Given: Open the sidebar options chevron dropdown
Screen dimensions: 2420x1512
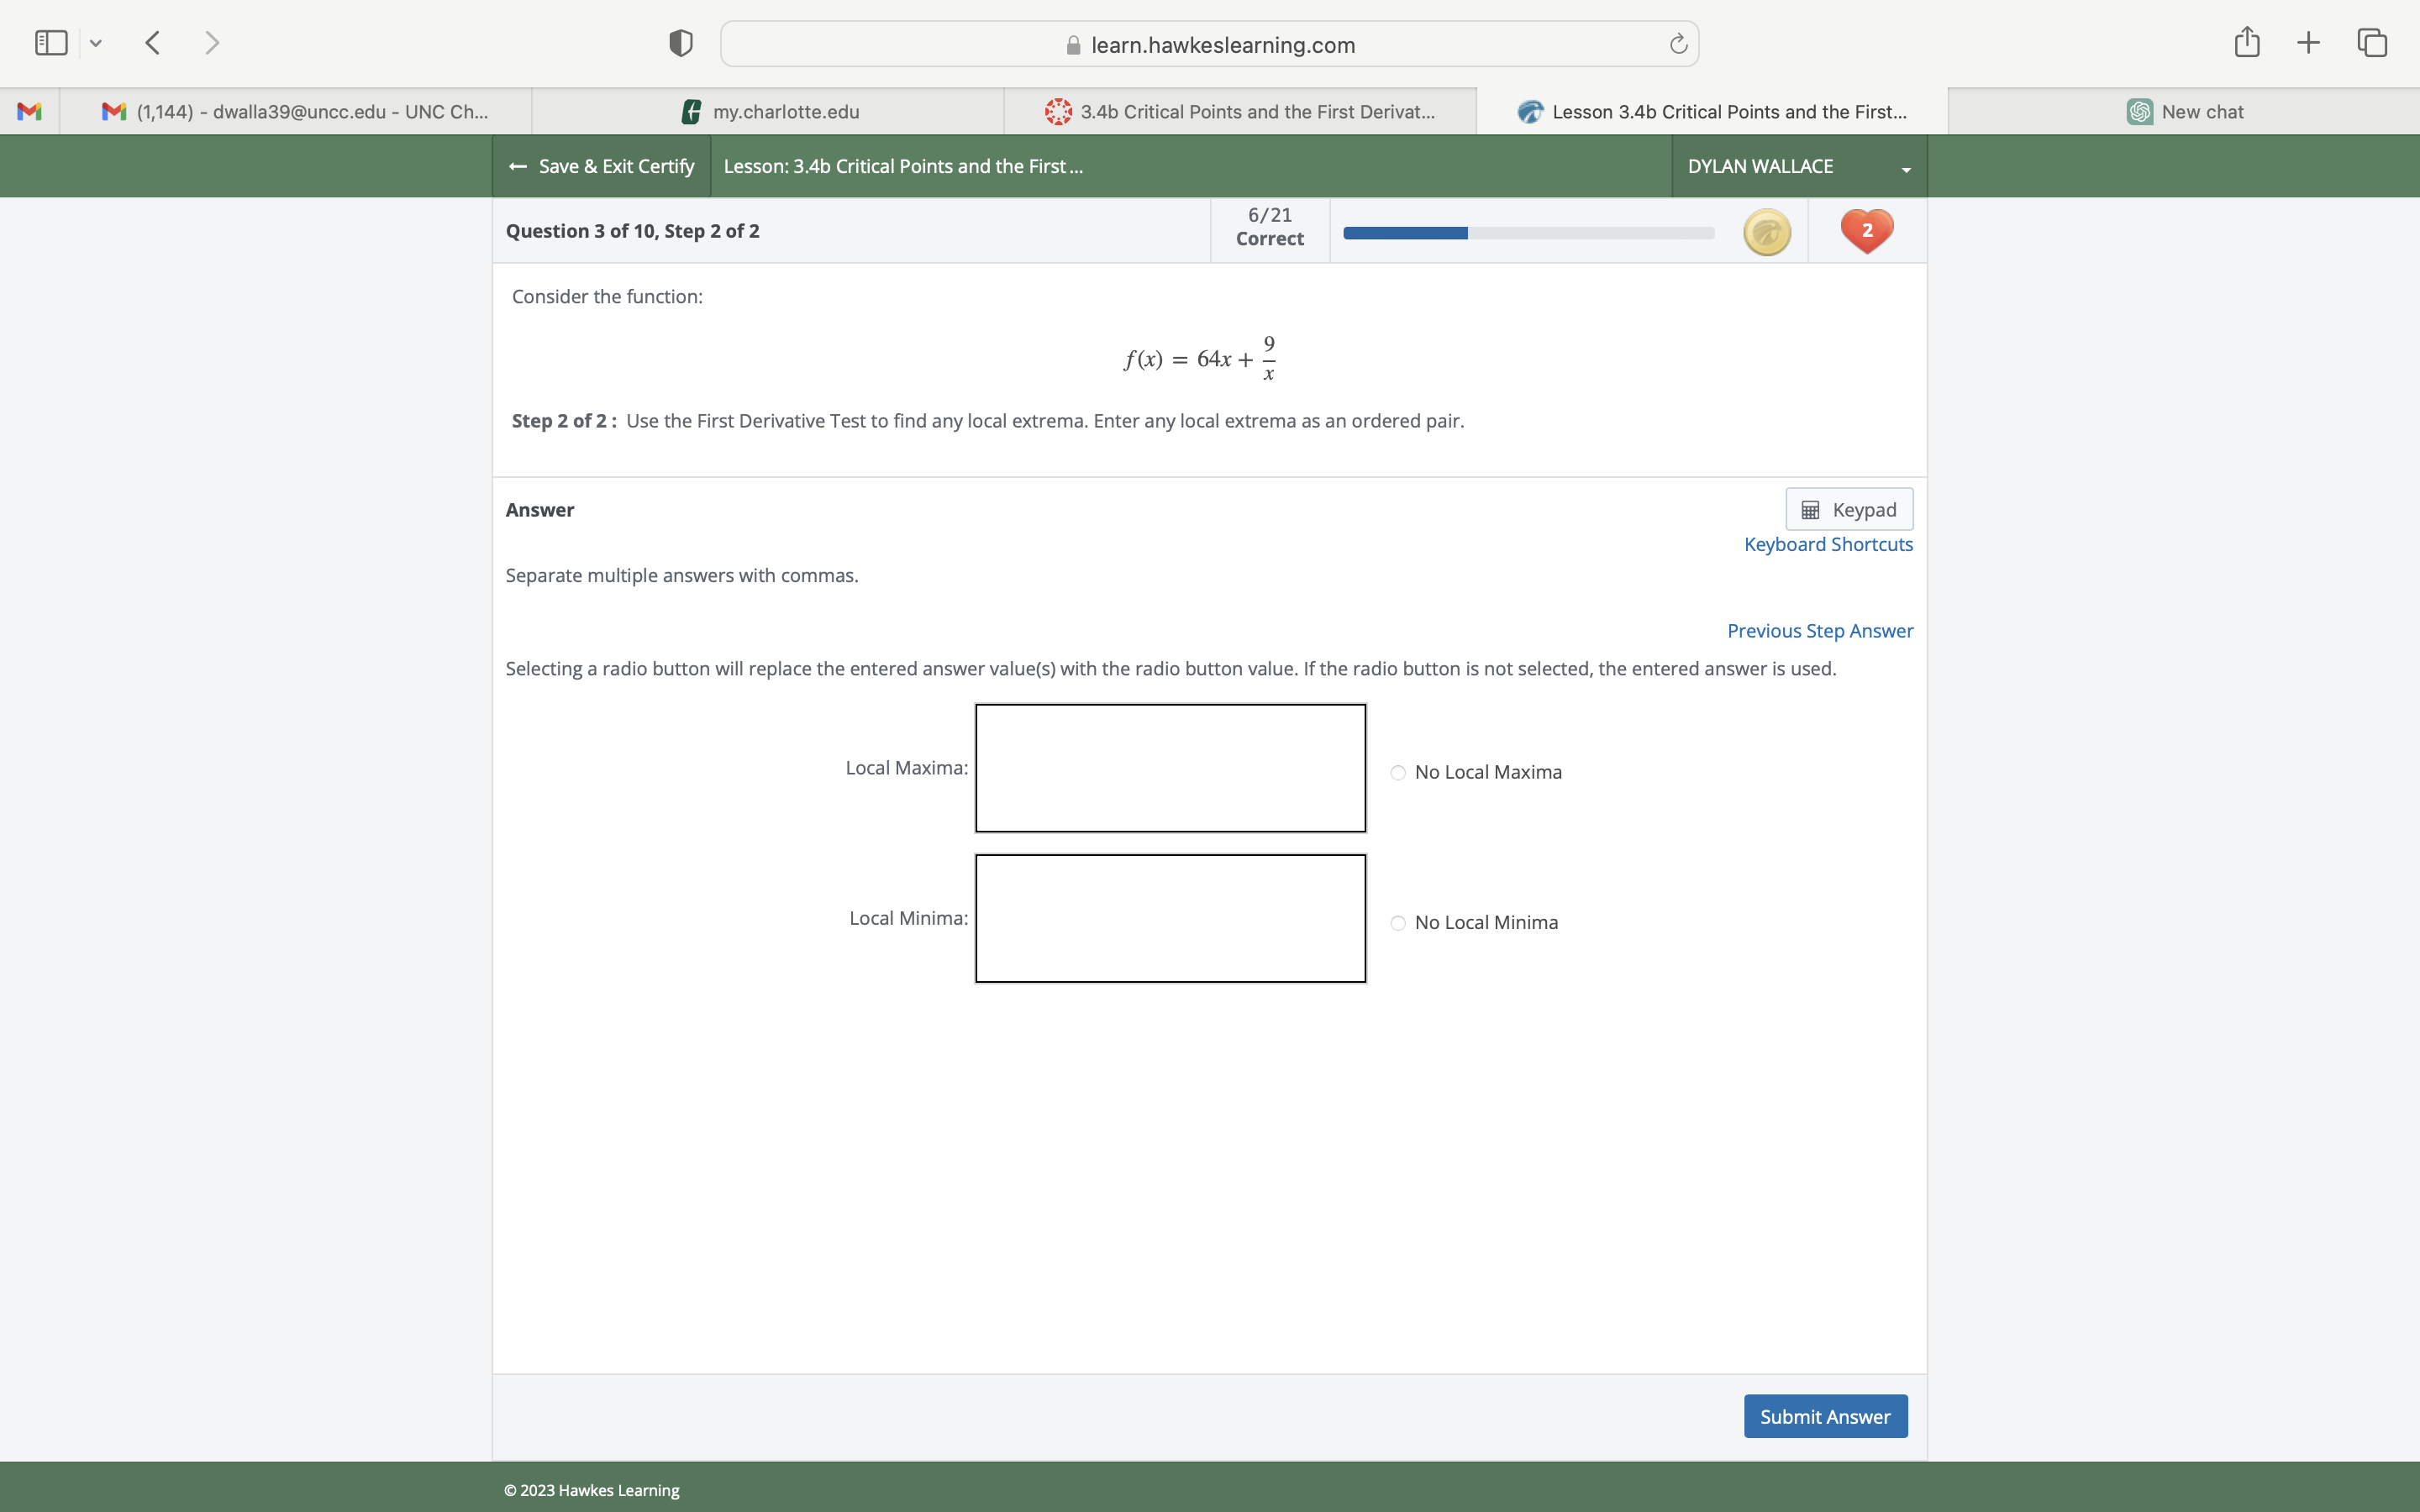Looking at the screenshot, I should 96,43.
